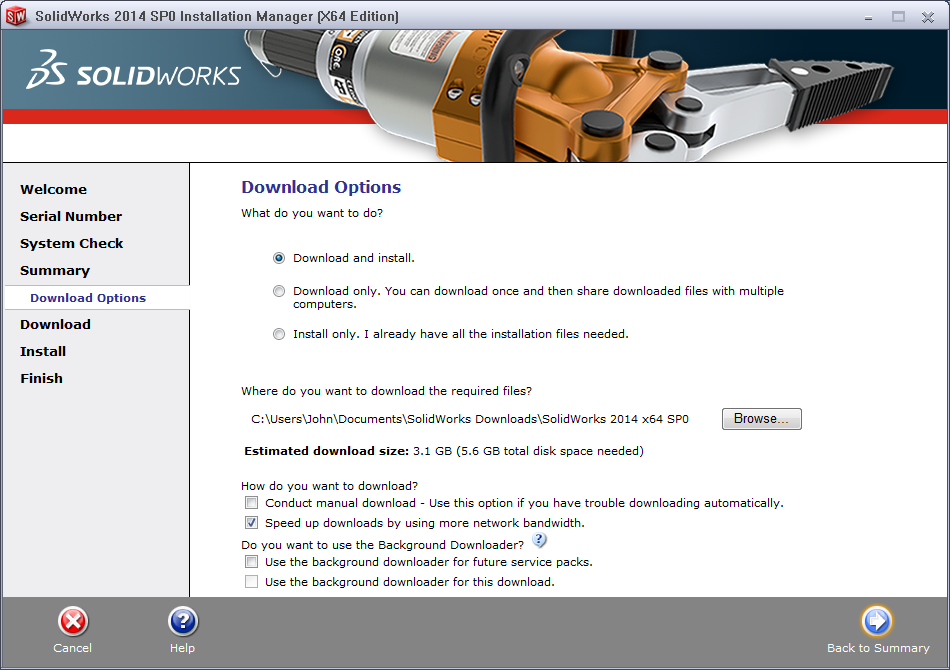
Task: Open Help via the question mark icon
Action: (x=182, y=622)
